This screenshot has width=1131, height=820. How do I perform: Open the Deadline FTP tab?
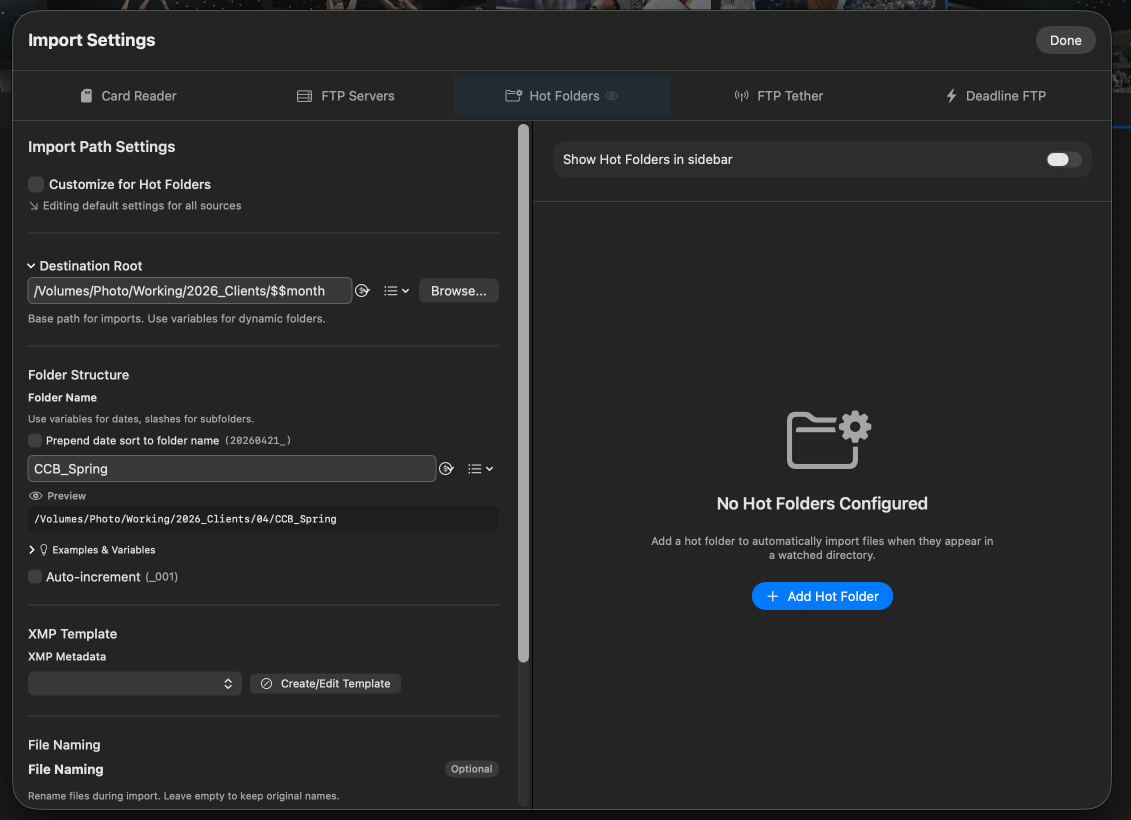(x=995, y=96)
